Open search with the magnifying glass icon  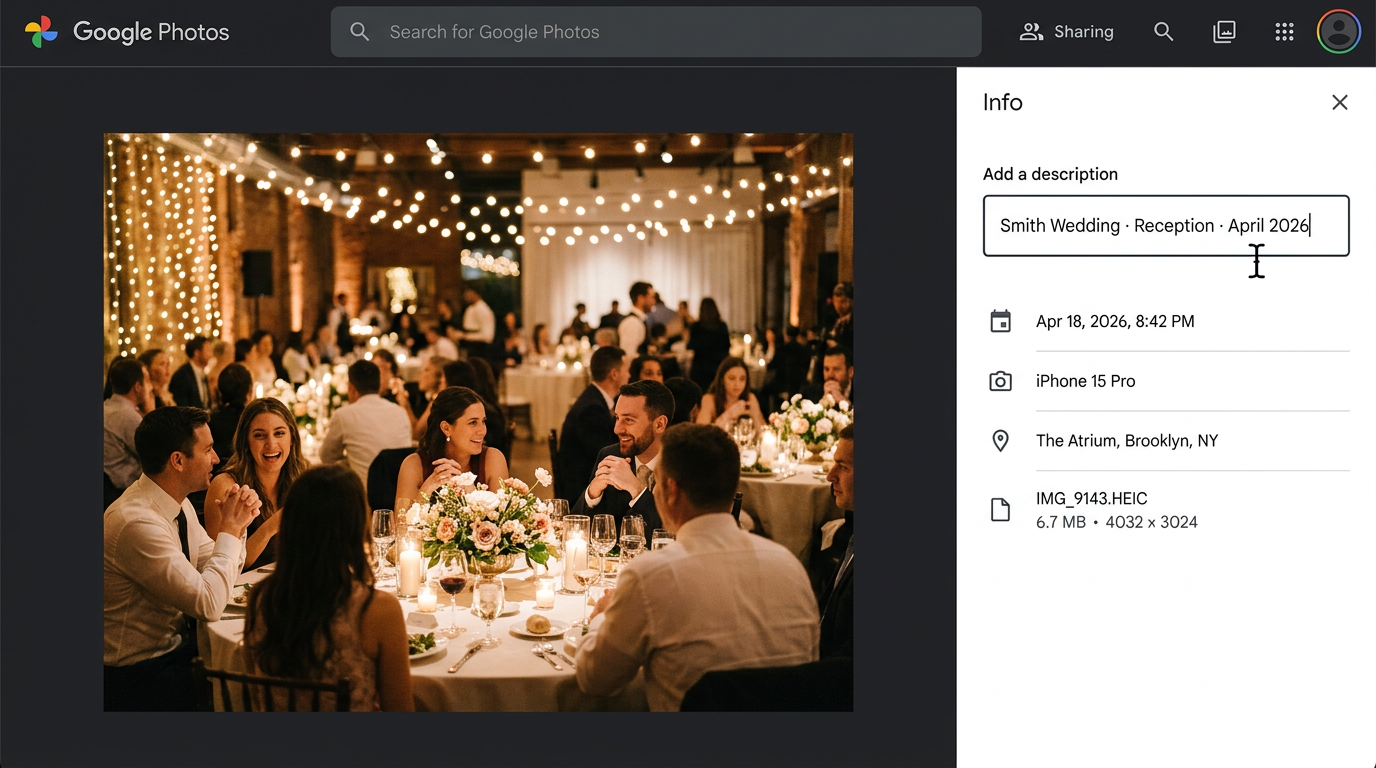pyautogui.click(x=1163, y=31)
